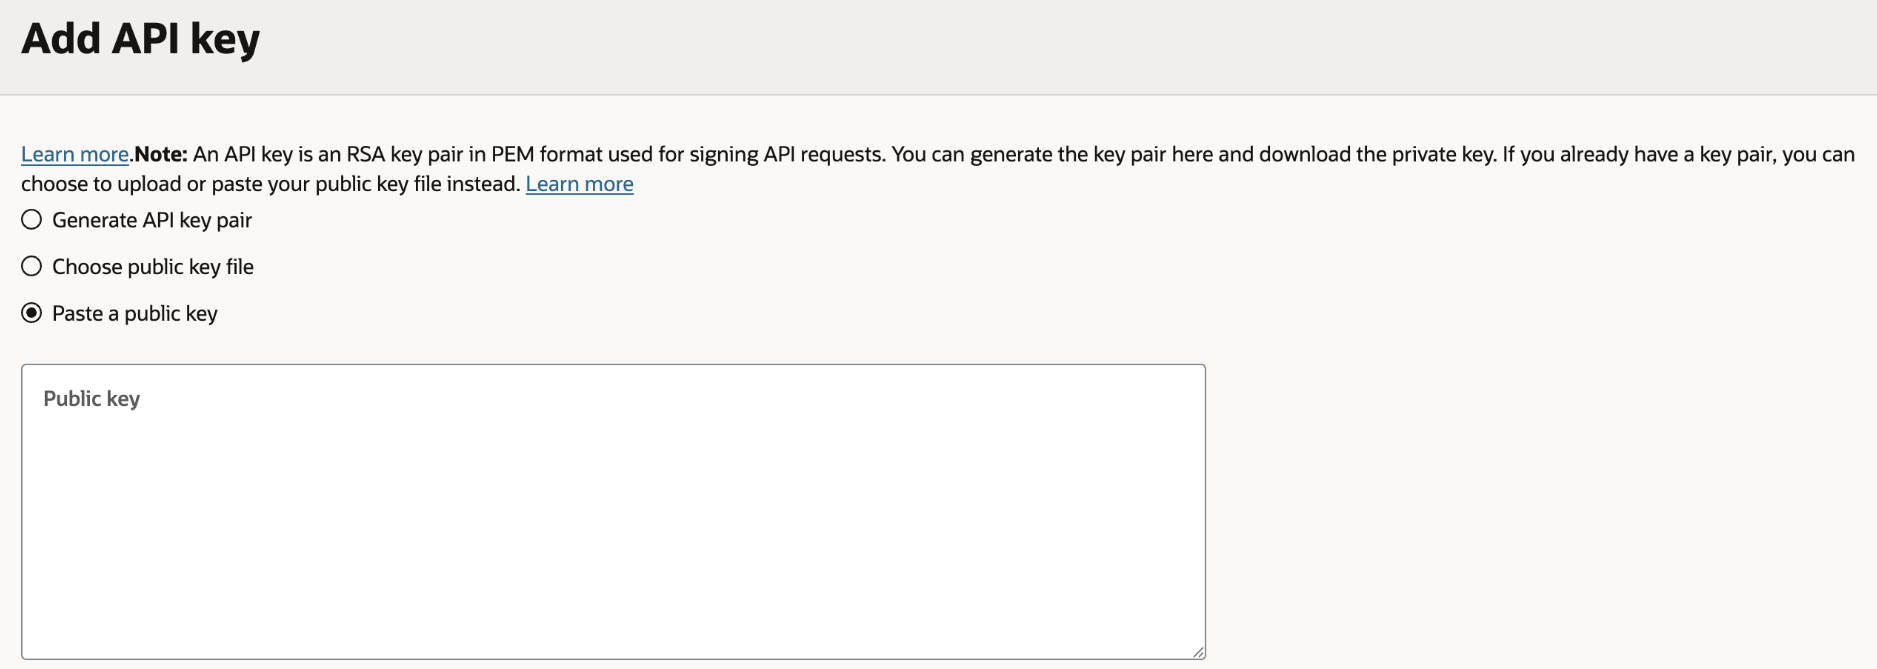Viewport: 1877px width, 669px height.
Task: Click the phrase "download the private key"
Action: [1375, 154]
